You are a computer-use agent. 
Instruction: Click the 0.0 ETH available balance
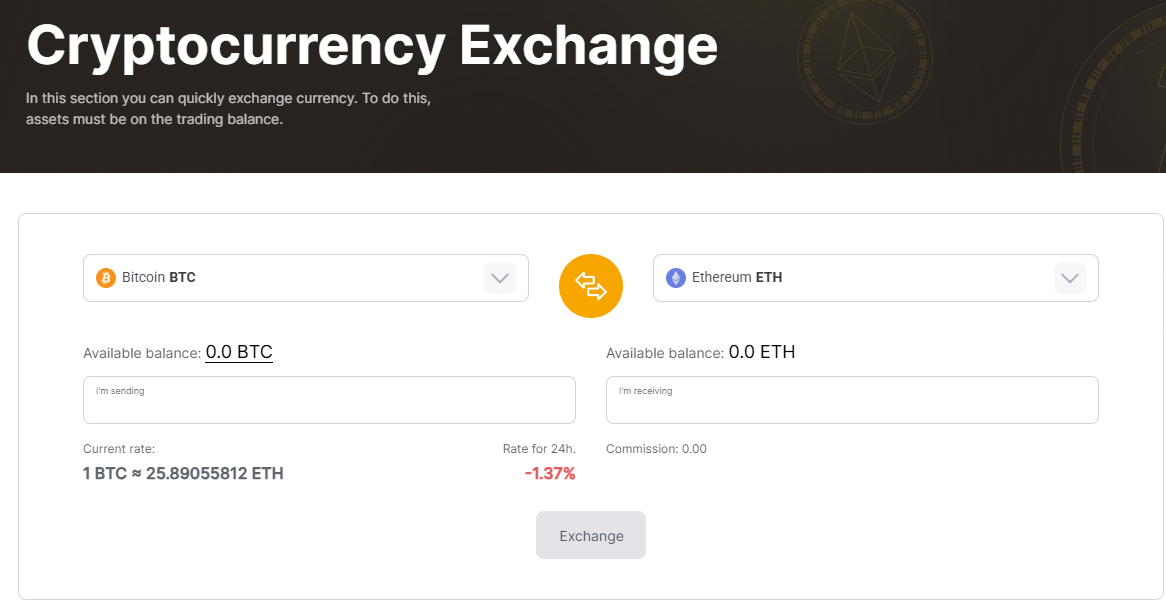pyautogui.click(x=762, y=352)
